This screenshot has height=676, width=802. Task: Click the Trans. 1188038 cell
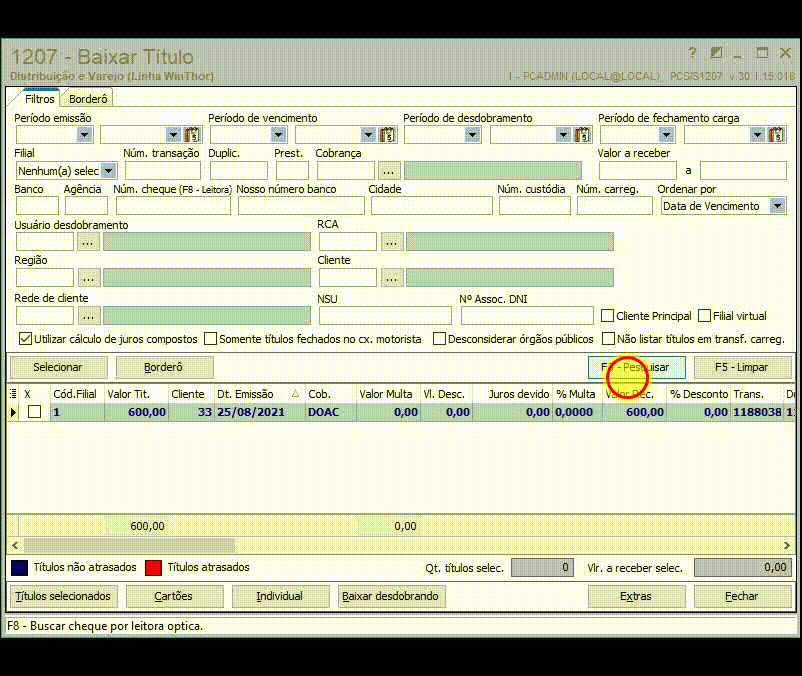(x=757, y=412)
